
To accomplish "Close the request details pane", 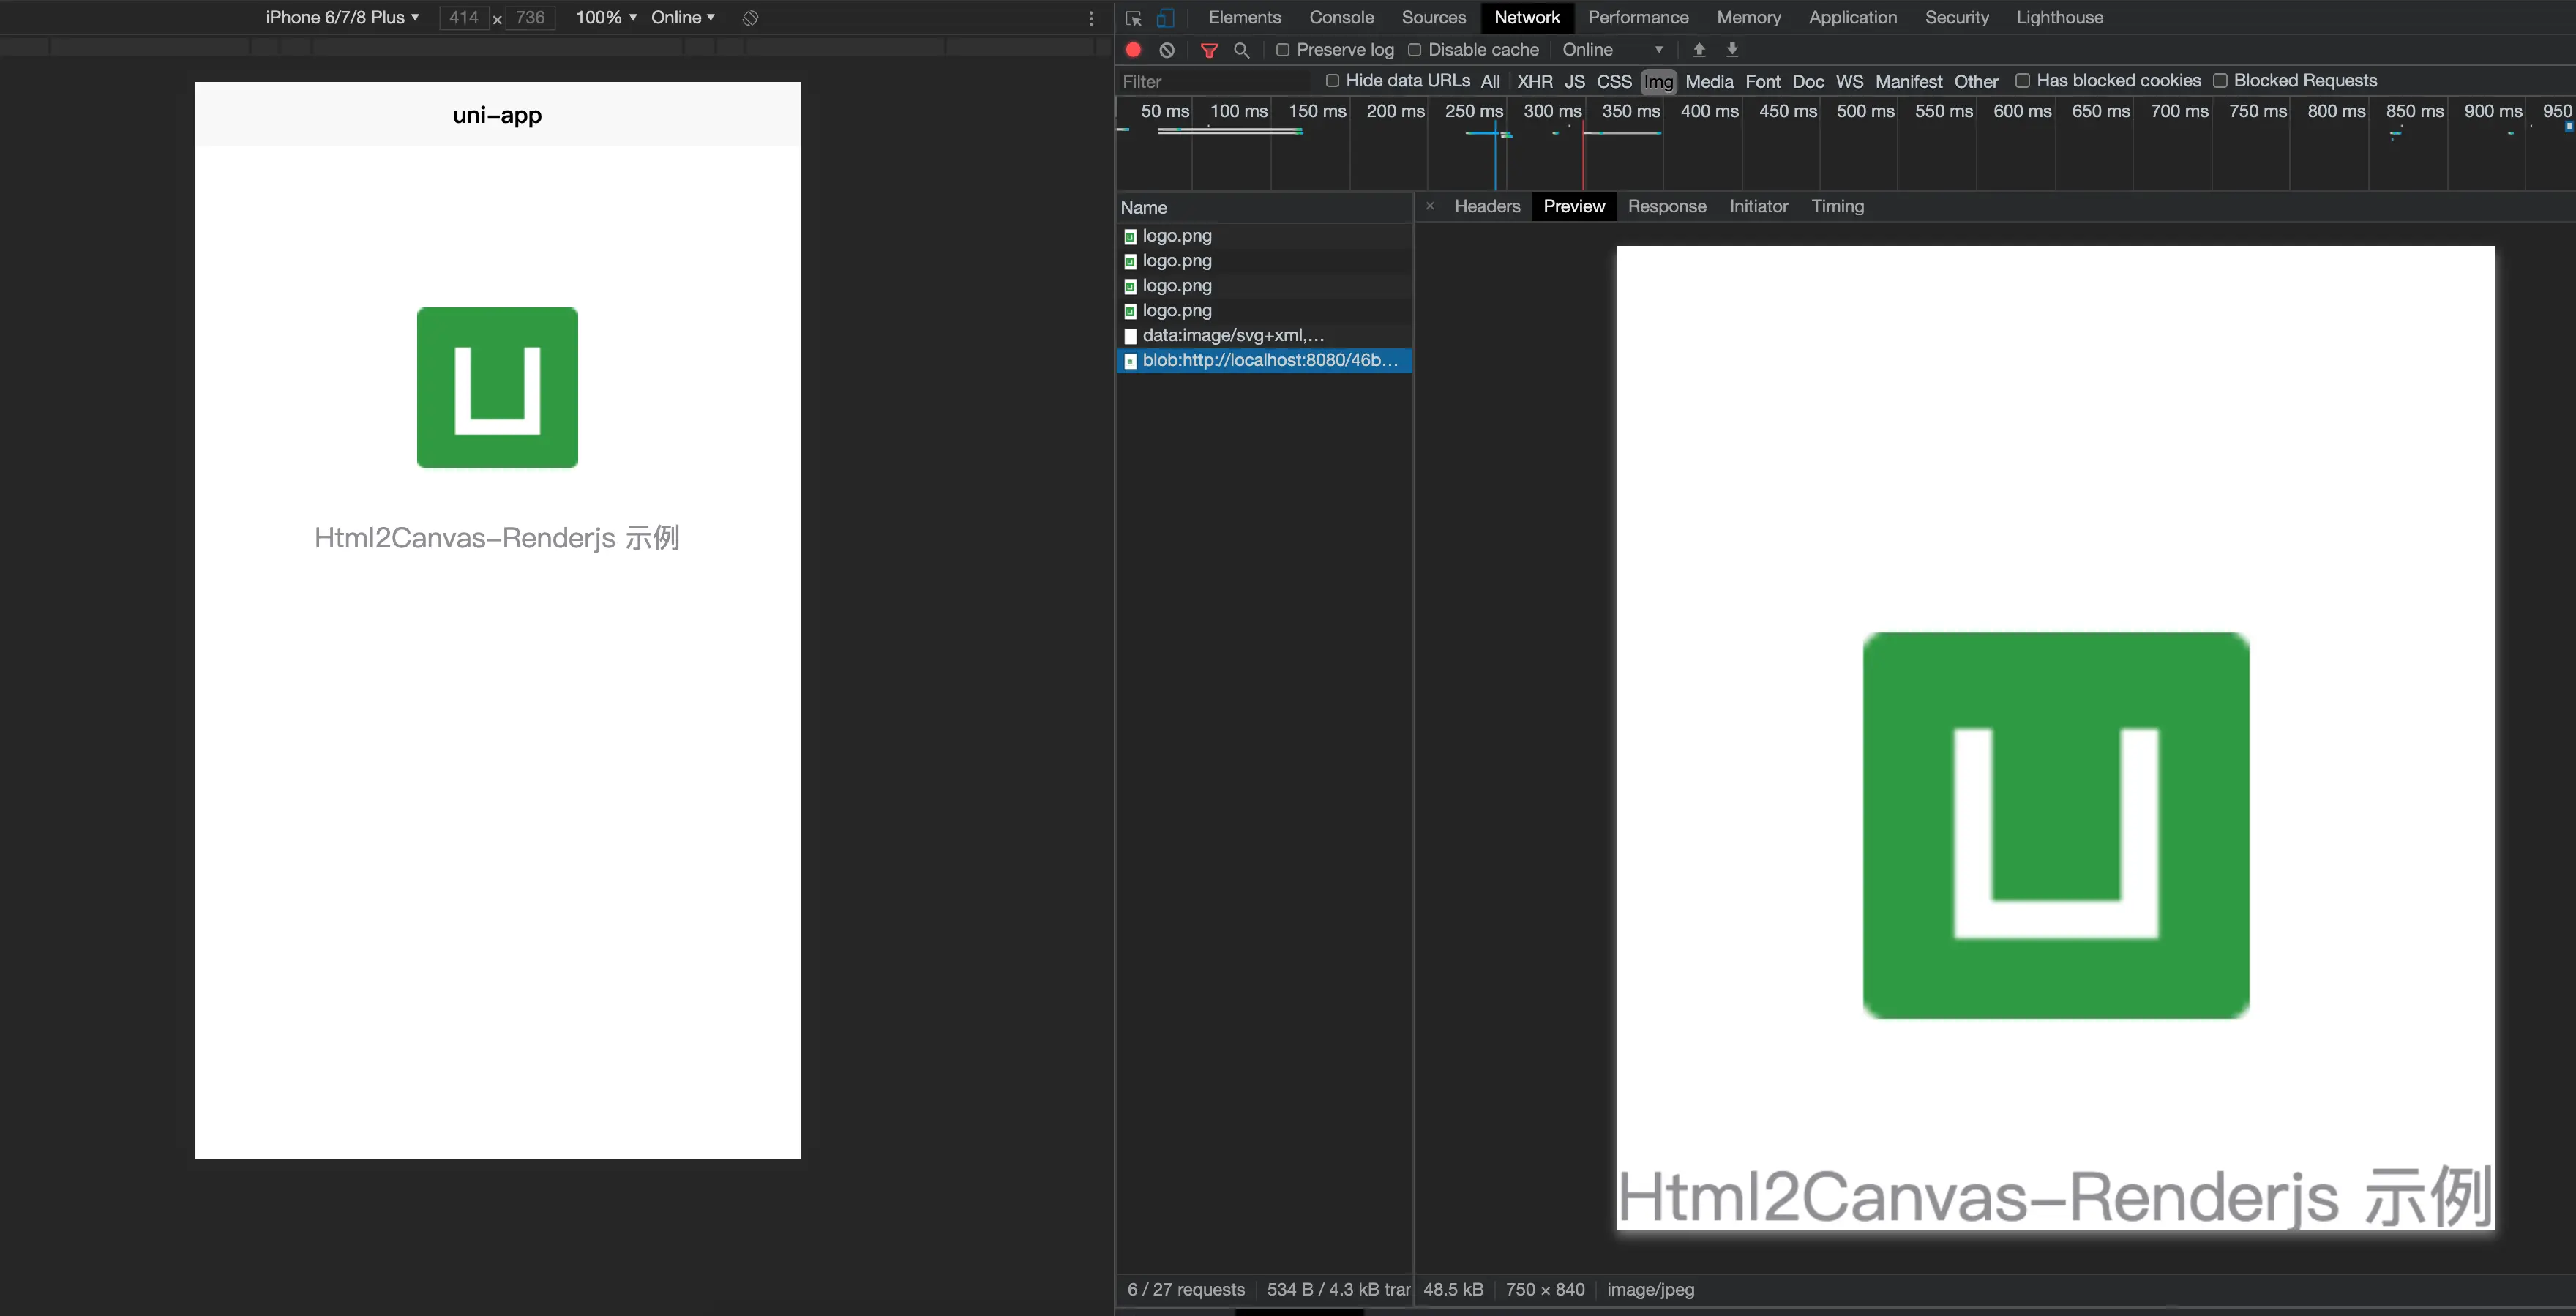I will pos(1430,206).
